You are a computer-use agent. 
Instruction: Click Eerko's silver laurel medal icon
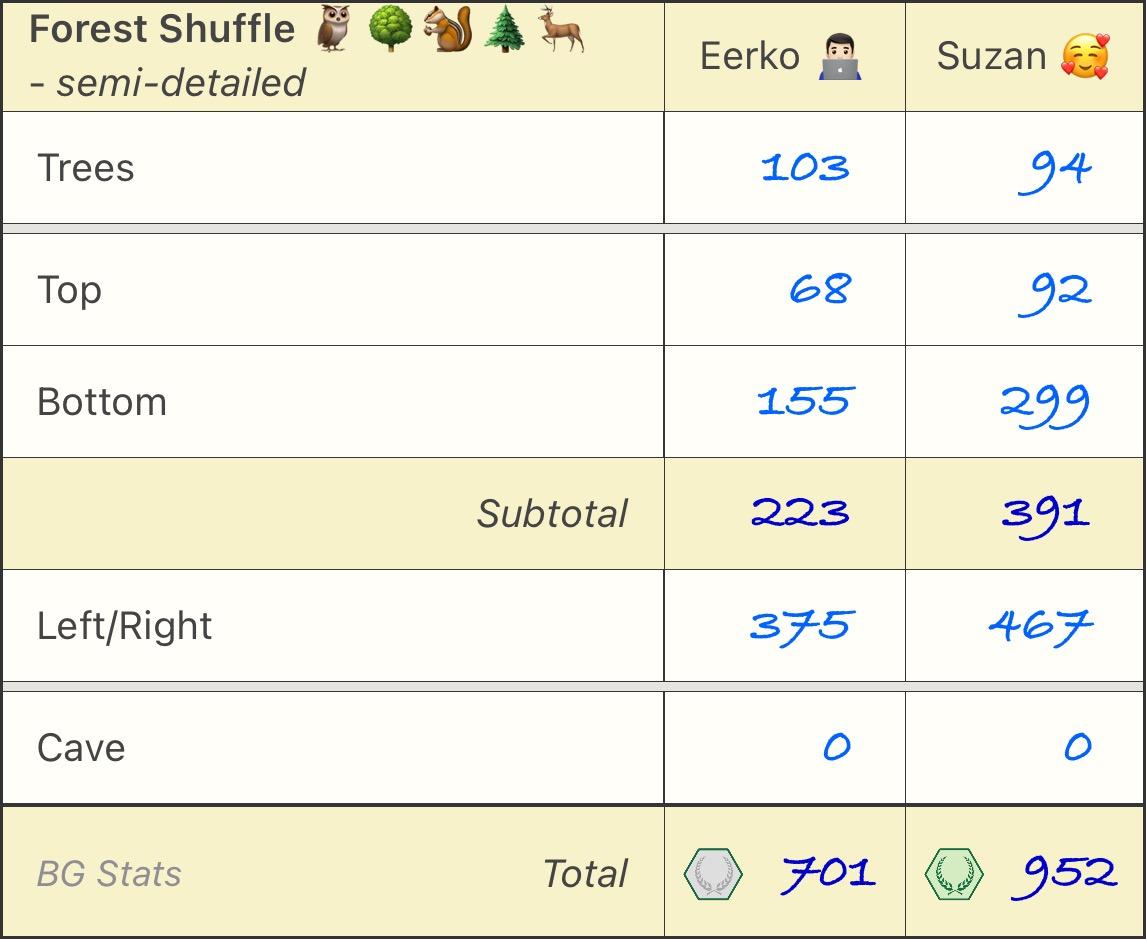point(713,873)
